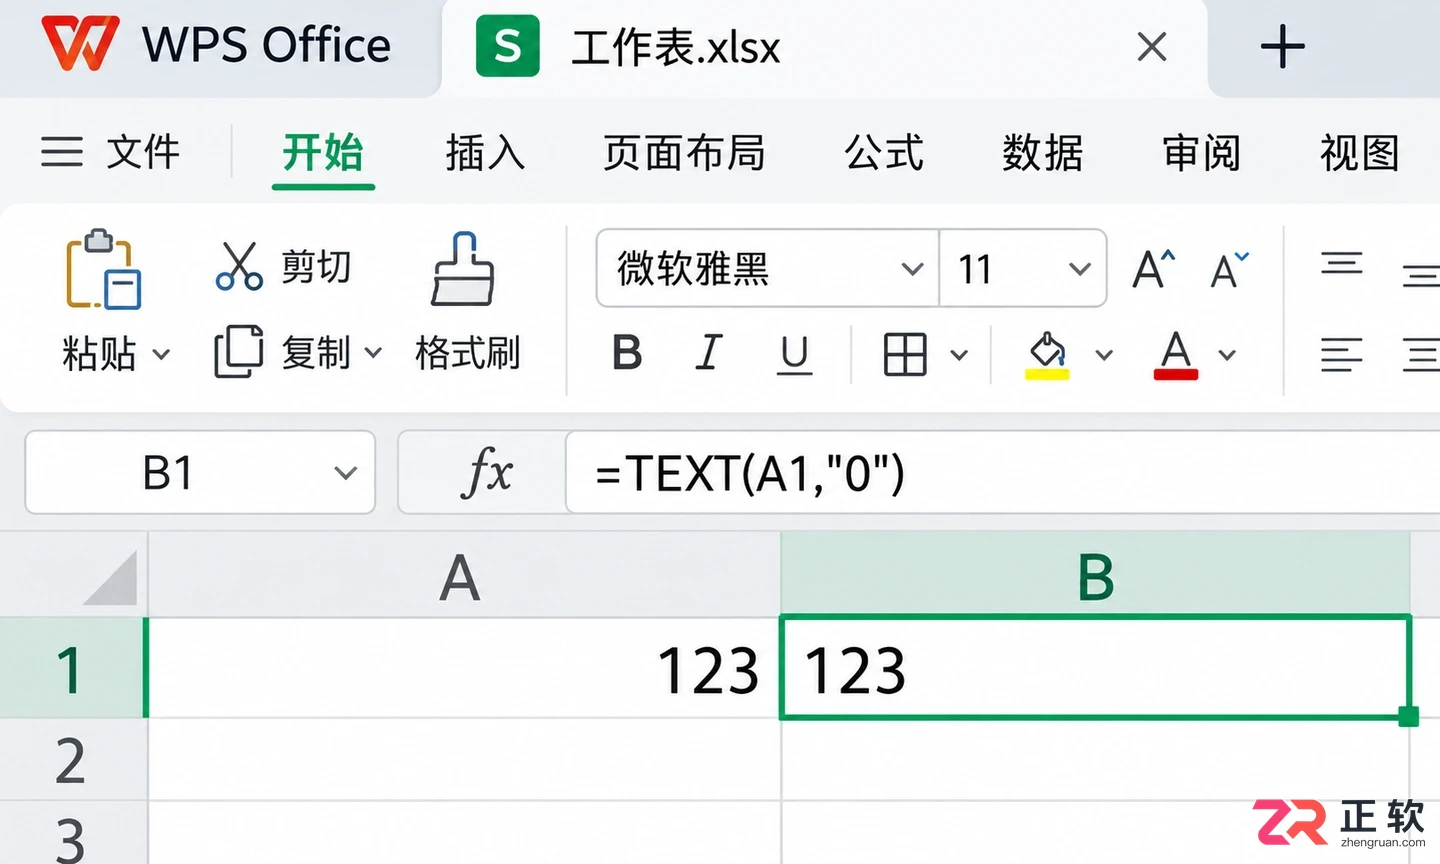Click the top-align icon
Screen dimensions: 1440x864
[1341, 264]
